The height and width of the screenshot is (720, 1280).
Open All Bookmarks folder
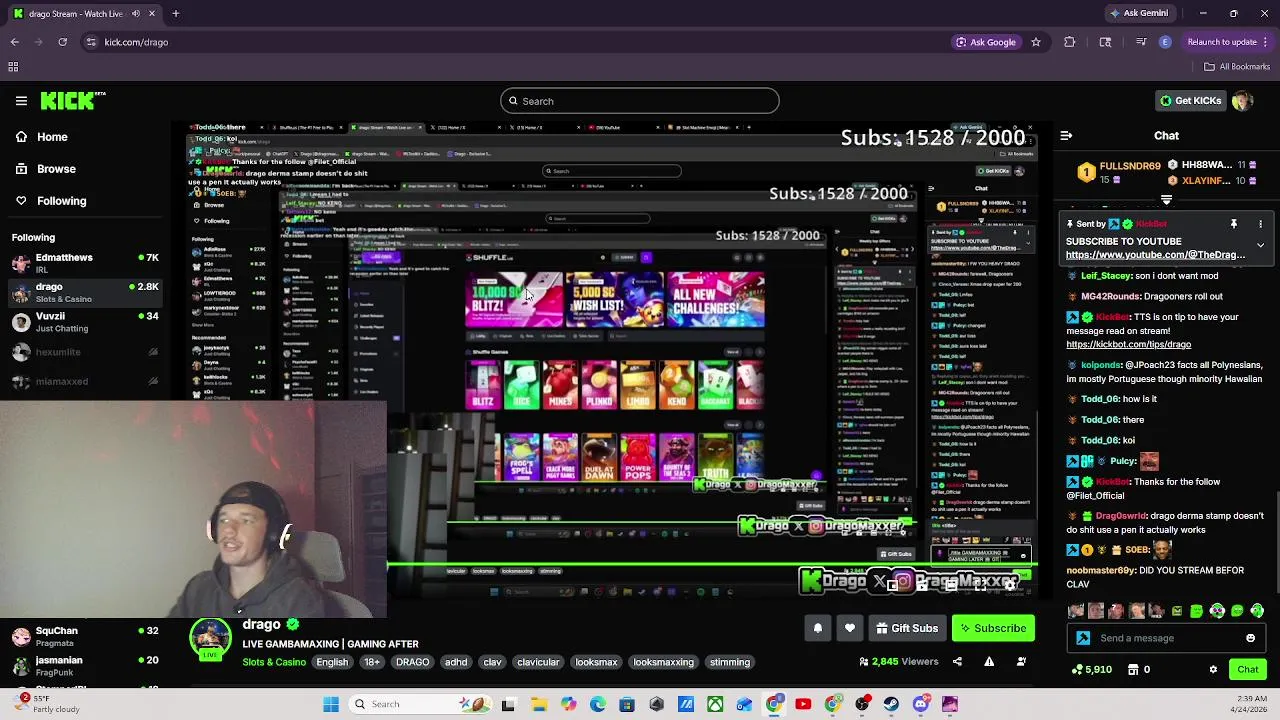(1237, 67)
